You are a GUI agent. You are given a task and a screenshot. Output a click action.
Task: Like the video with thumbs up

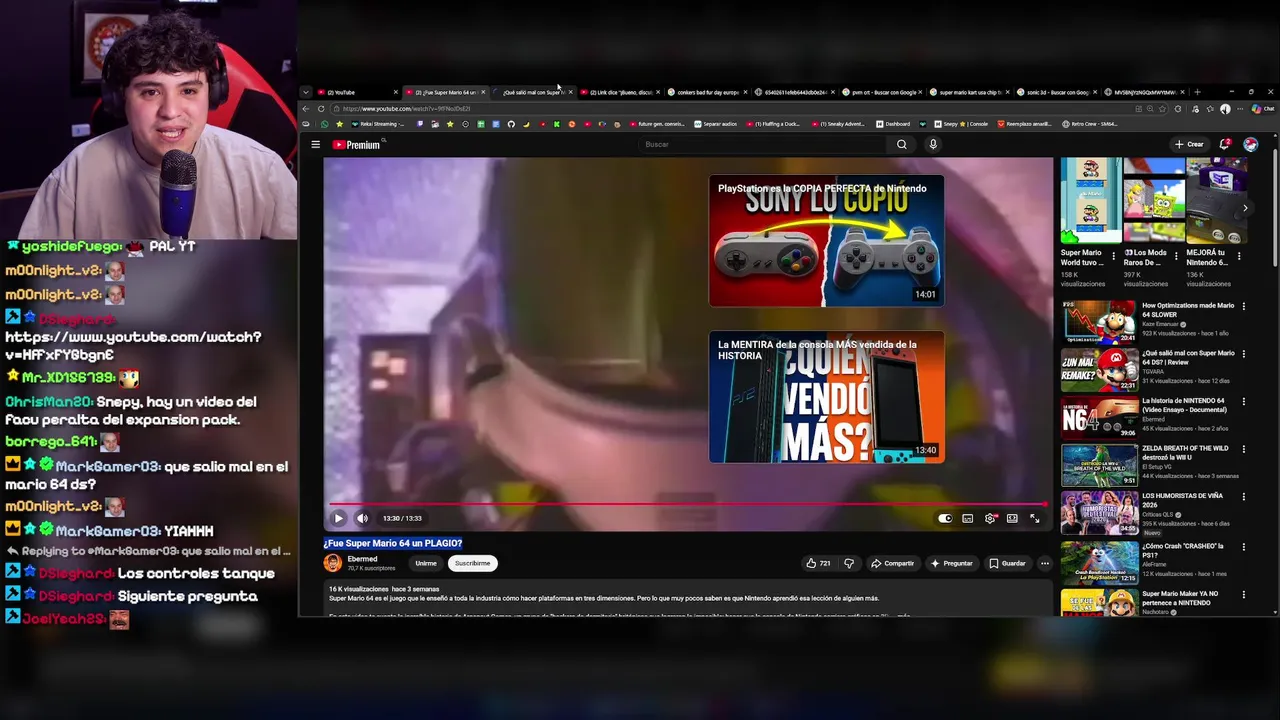pos(818,563)
